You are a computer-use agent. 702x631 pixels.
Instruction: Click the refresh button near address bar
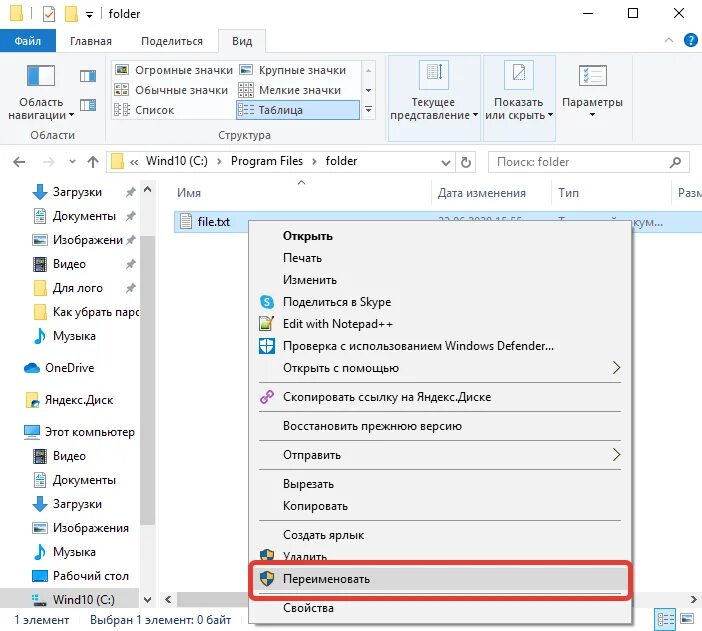(466, 162)
